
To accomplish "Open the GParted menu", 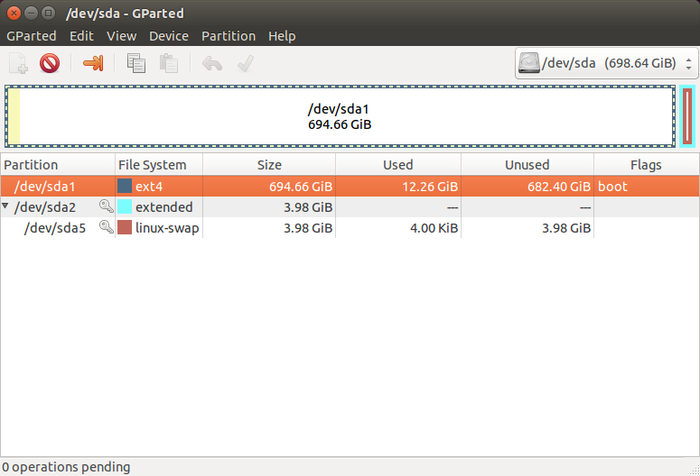I will 31,36.
